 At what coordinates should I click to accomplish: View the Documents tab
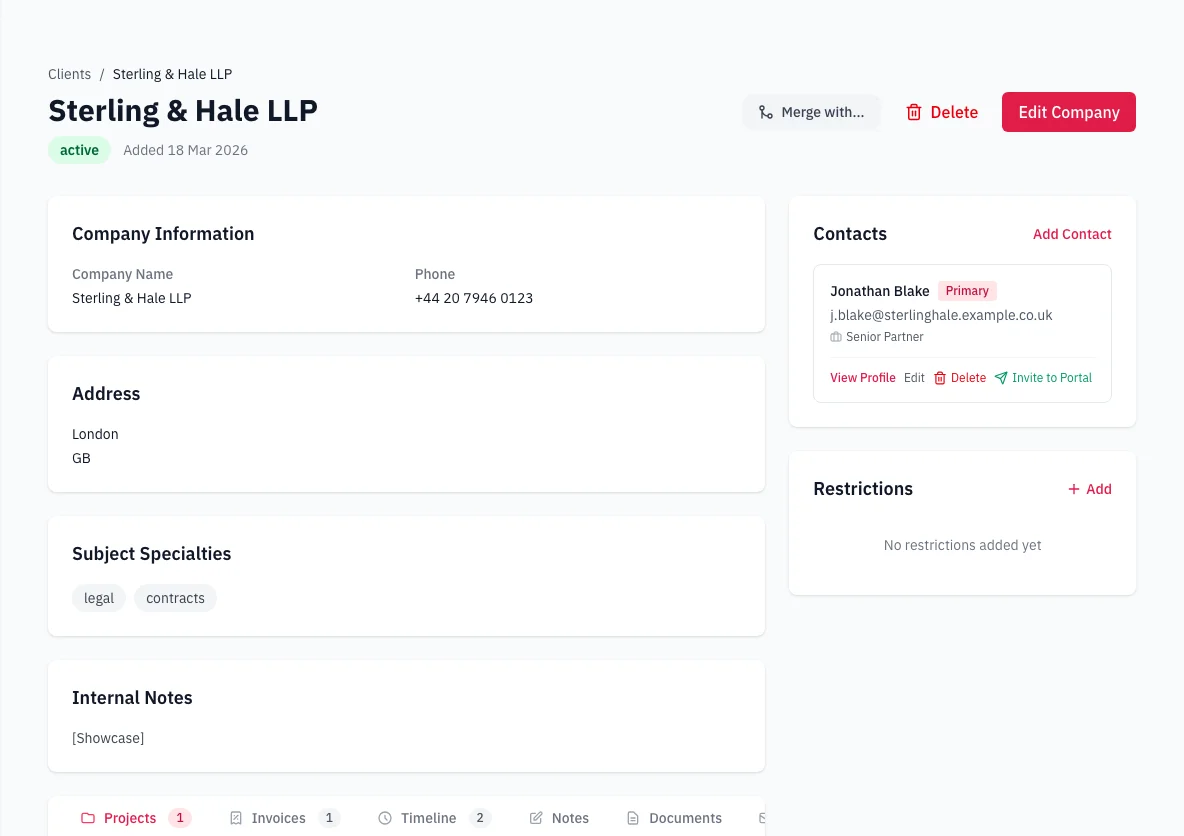tap(686, 817)
